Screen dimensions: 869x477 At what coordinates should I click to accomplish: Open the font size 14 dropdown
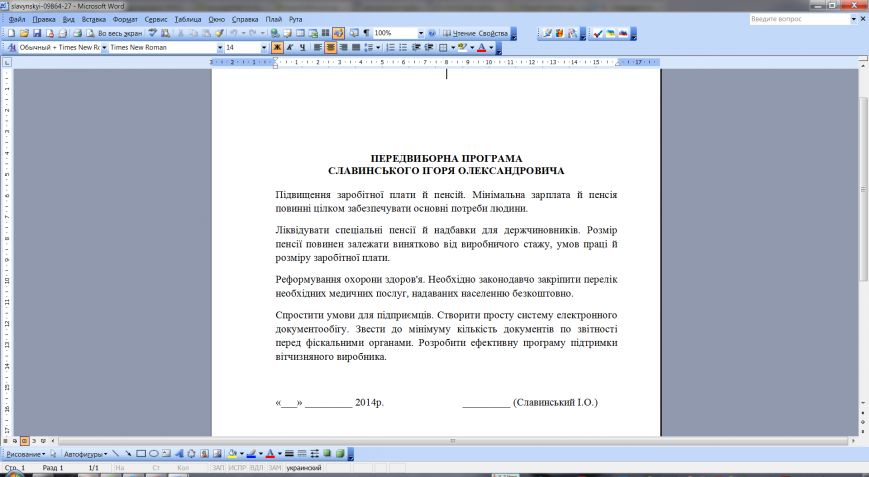(x=264, y=48)
